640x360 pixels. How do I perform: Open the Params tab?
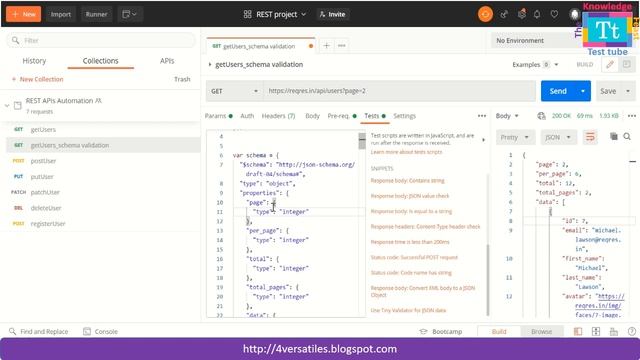218,116
